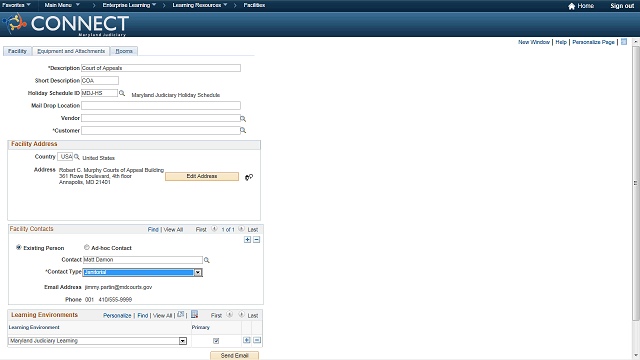Screen dimensions: 640x360
Task: Expand the Favorites menu
Action: [16, 5]
